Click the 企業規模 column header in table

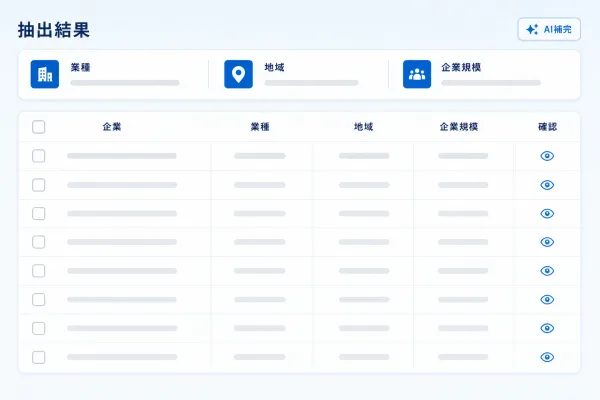pos(459,127)
